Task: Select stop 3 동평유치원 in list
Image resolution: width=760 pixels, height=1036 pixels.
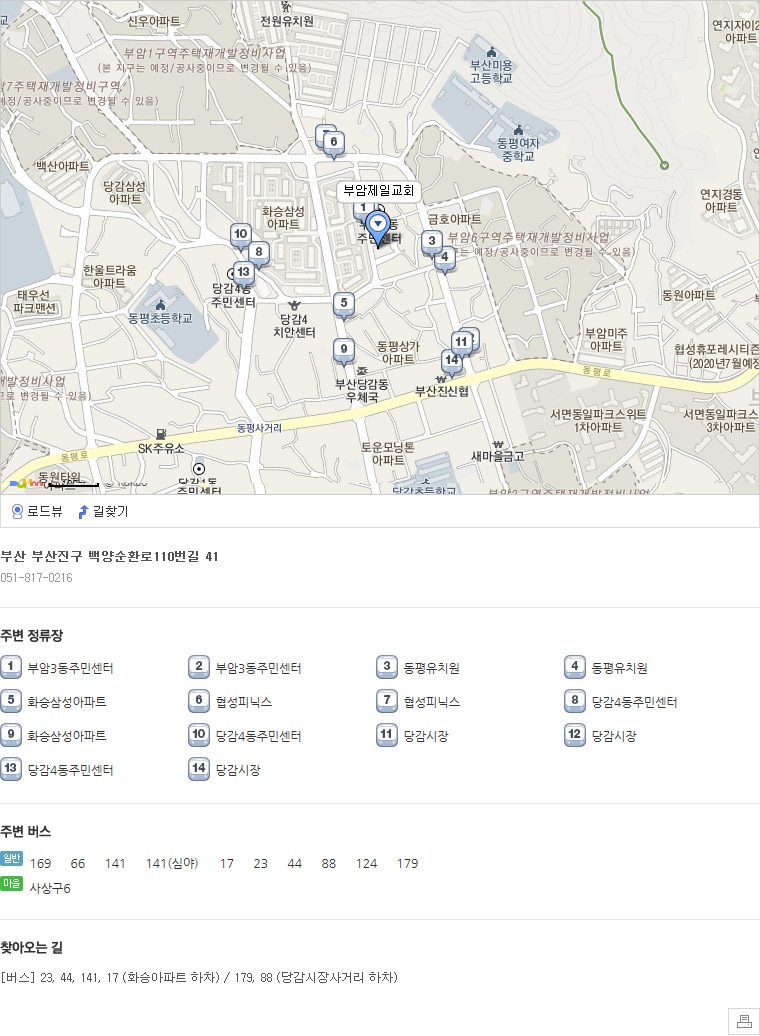Action: 431,668
